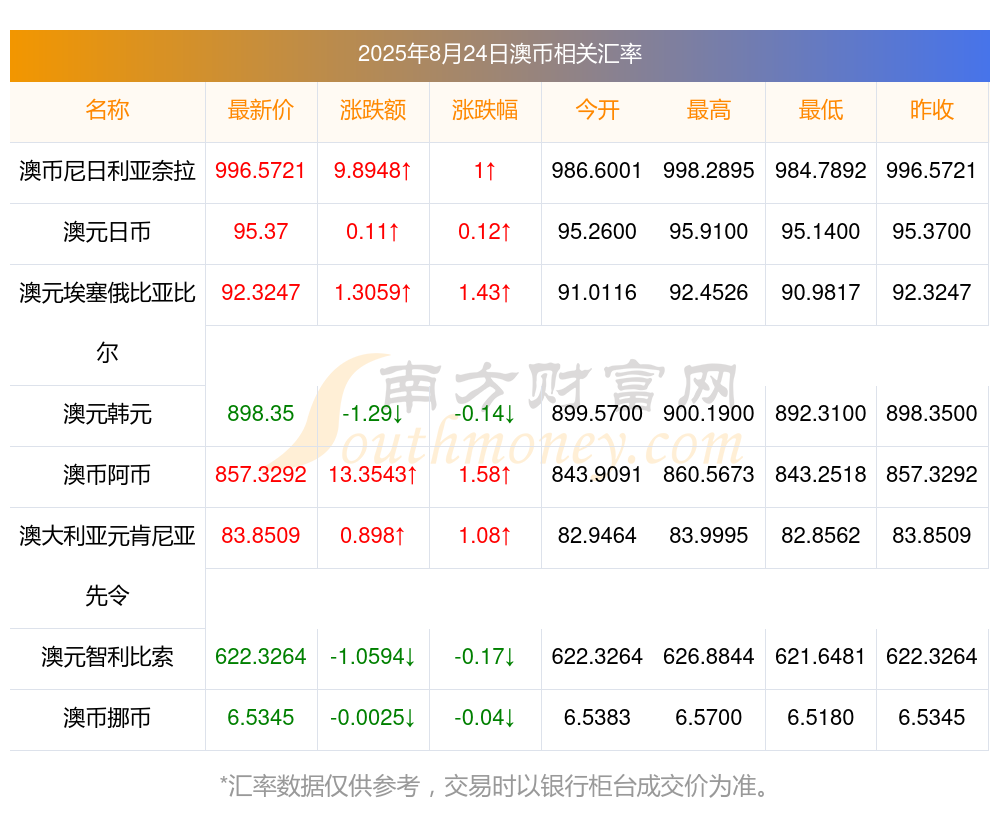
Task: Click the 涨跌幅 column header
Action: (485, 110)
